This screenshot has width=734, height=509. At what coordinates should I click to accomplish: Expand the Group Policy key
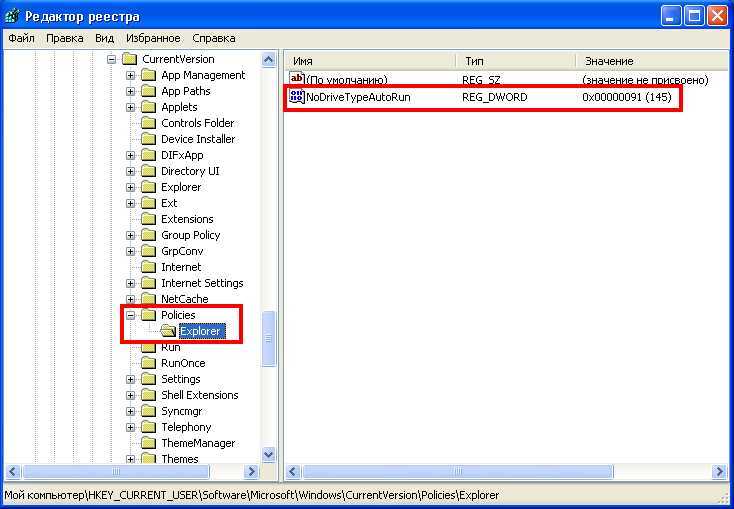(131, 236)
